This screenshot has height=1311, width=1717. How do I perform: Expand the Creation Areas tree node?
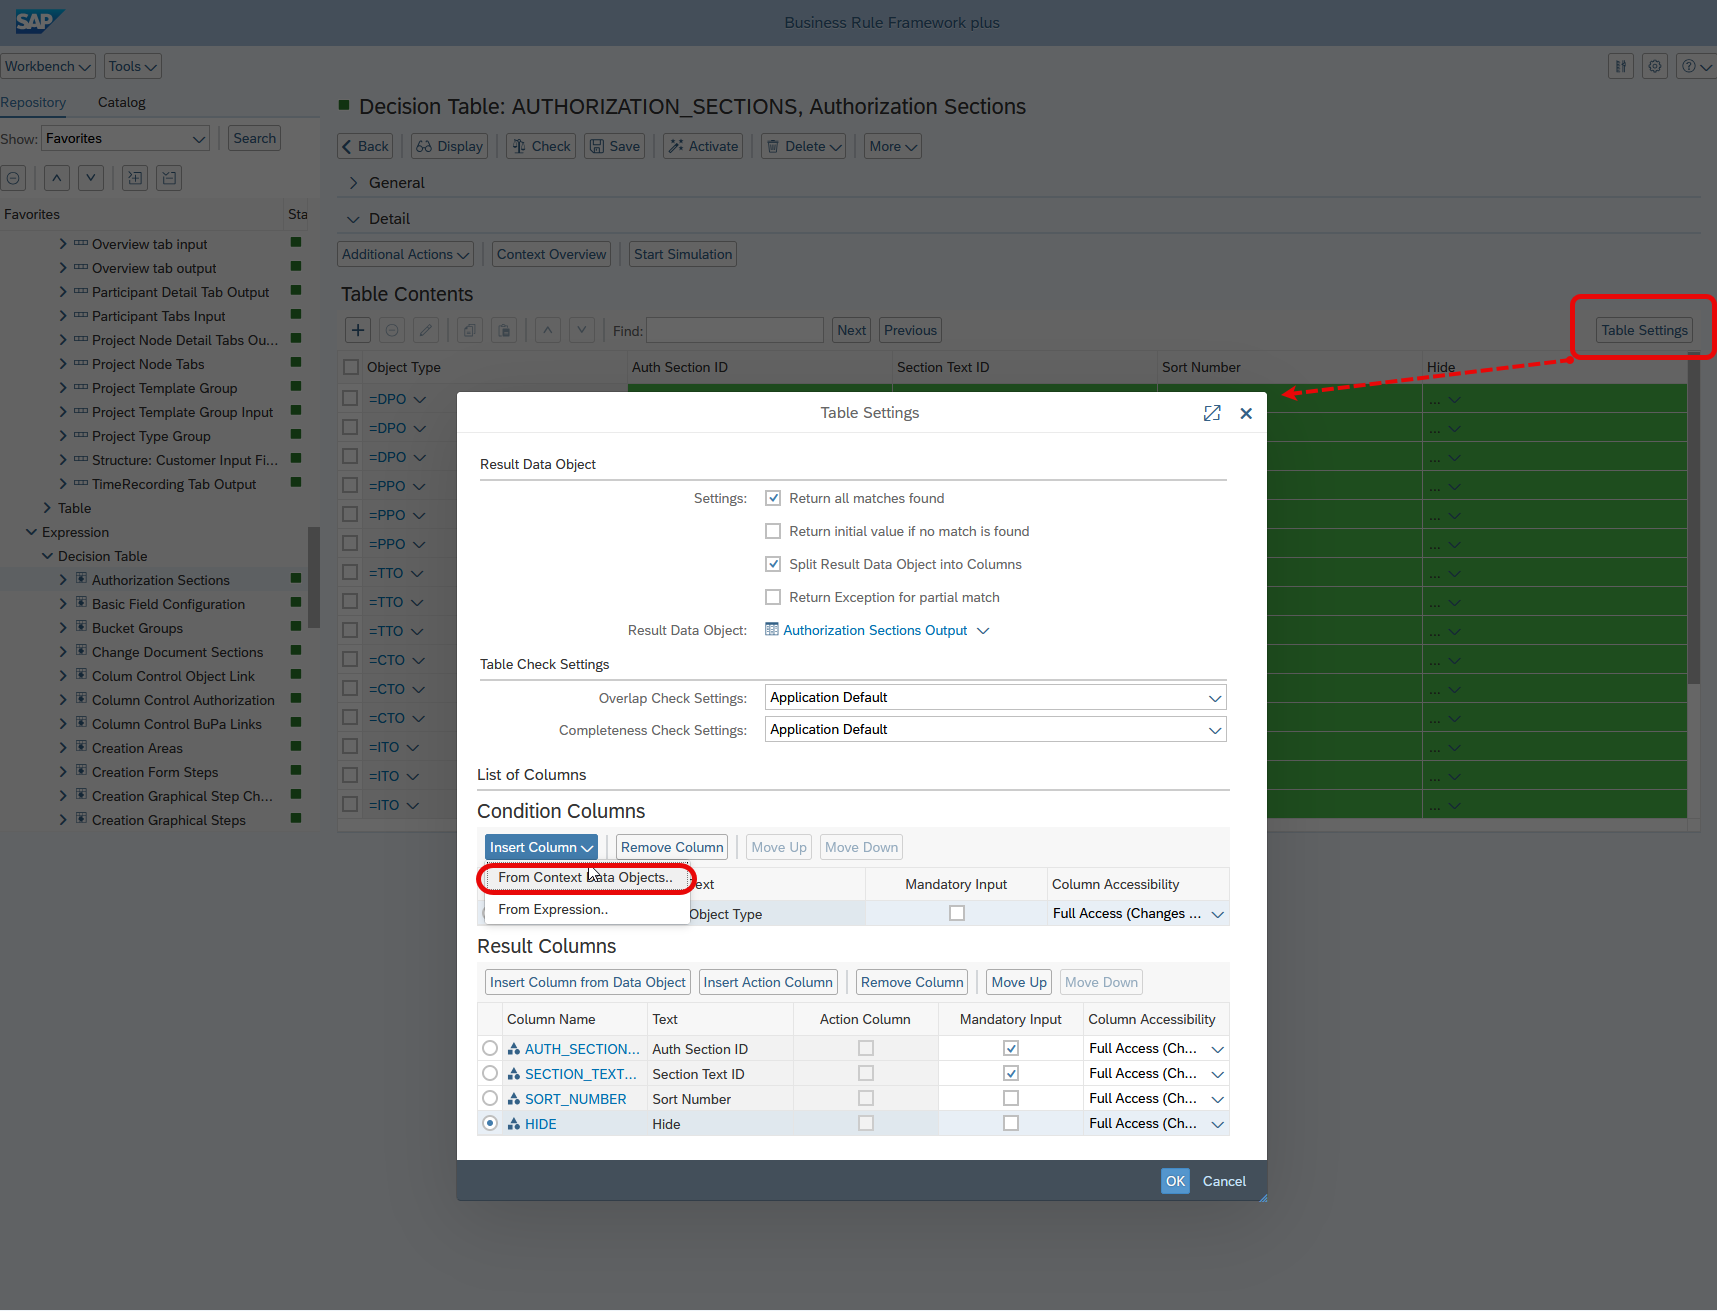click(63, 748)
